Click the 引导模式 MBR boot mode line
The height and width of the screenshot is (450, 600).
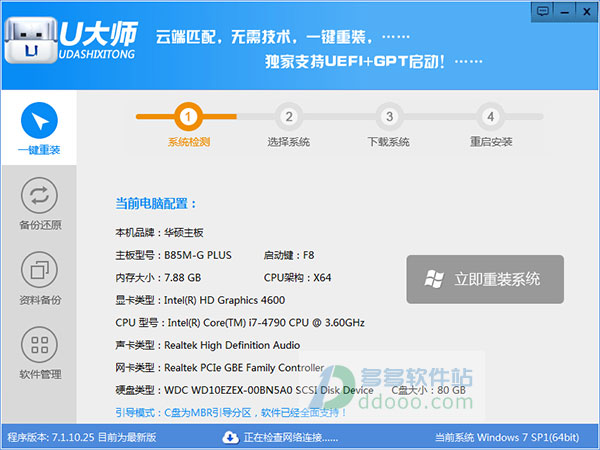[231, 413]
